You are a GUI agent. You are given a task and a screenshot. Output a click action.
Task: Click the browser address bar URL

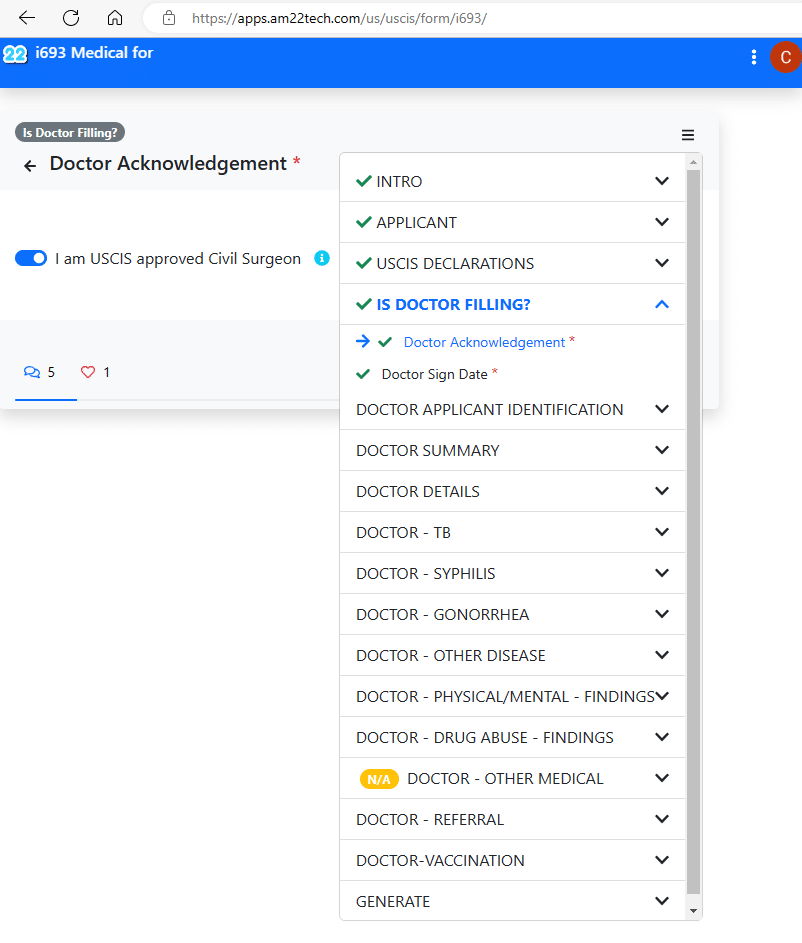tap(340, 18)
